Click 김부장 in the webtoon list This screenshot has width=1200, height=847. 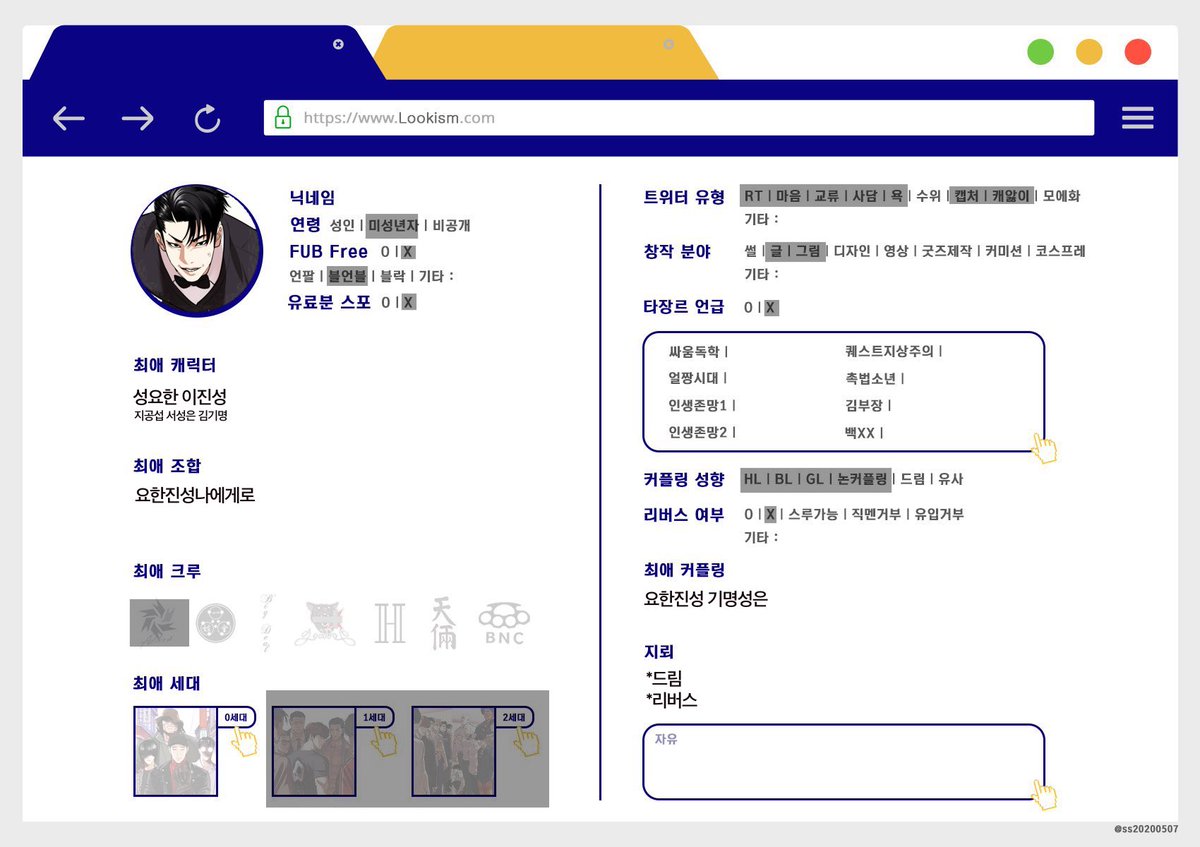pos(864,405)
